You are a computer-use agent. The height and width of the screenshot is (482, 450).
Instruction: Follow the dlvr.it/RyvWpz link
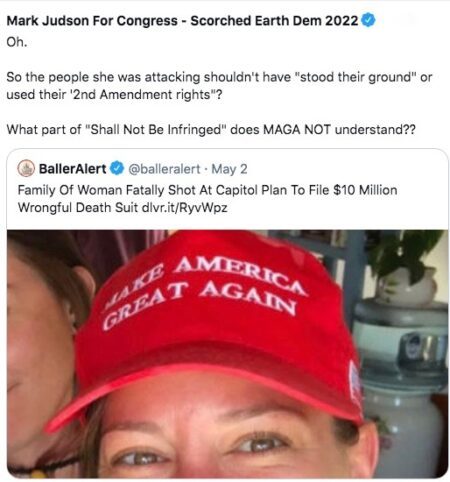pyautogui.click(x=185, y=208)
